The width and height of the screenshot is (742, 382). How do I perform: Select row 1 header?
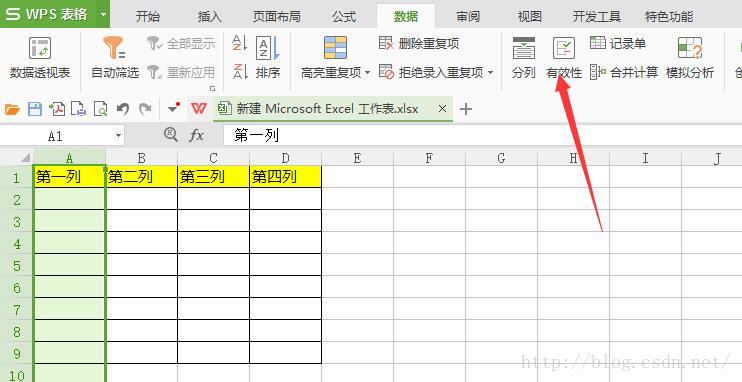(x=17, y=178)
